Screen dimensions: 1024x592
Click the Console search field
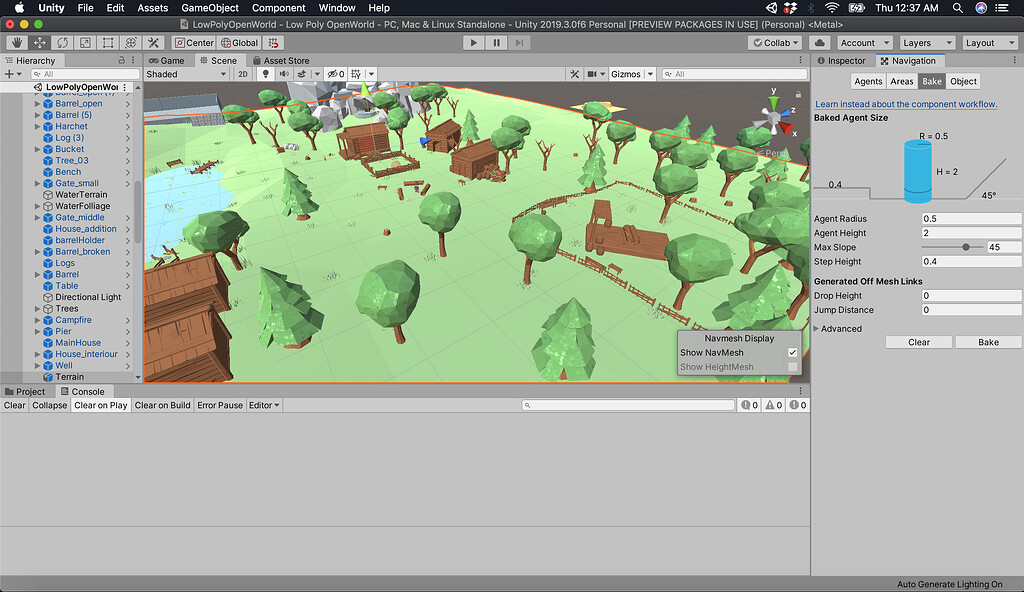point(628,405)
